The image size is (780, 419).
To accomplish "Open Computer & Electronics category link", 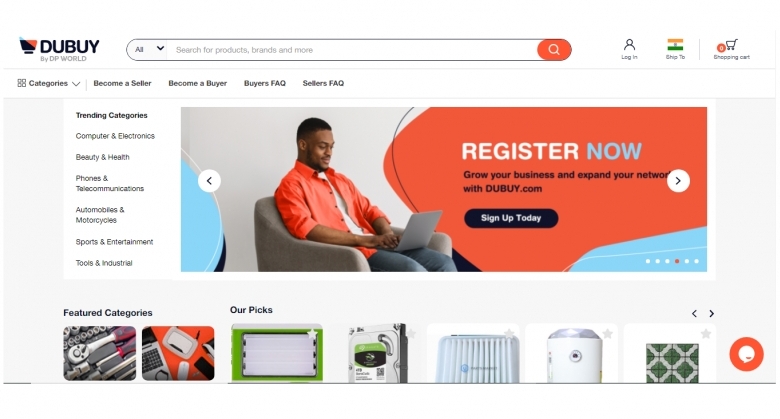I will coord(115,136).
